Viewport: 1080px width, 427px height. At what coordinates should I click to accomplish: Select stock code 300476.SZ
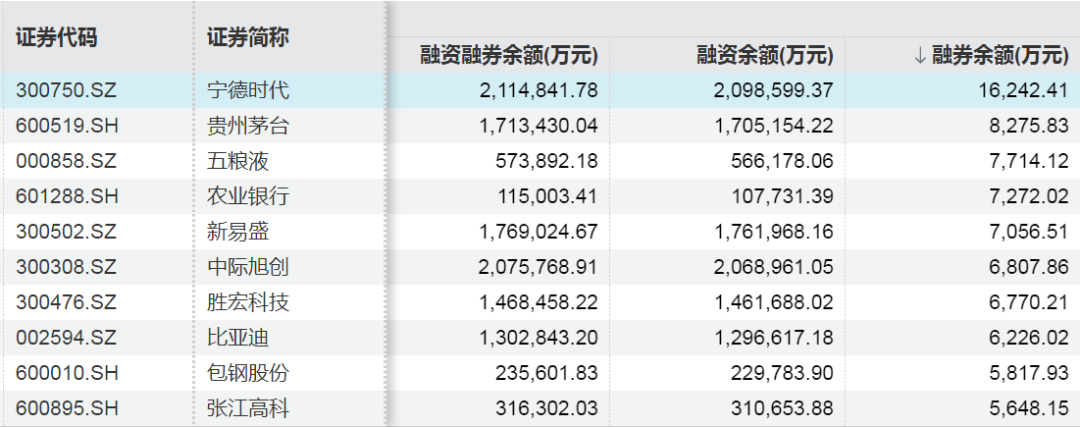pos(65,302)
